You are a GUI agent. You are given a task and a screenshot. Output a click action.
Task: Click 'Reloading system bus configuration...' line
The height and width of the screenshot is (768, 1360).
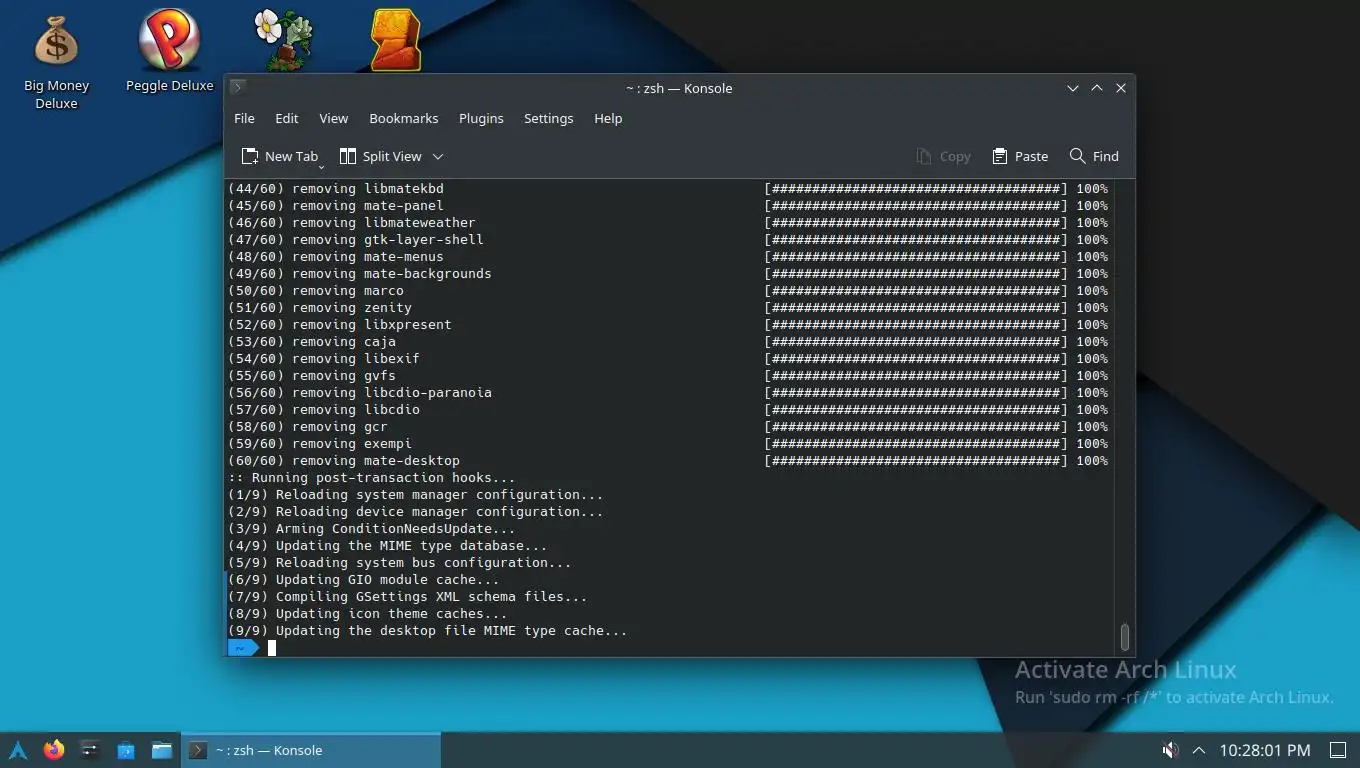pos(400,563)
